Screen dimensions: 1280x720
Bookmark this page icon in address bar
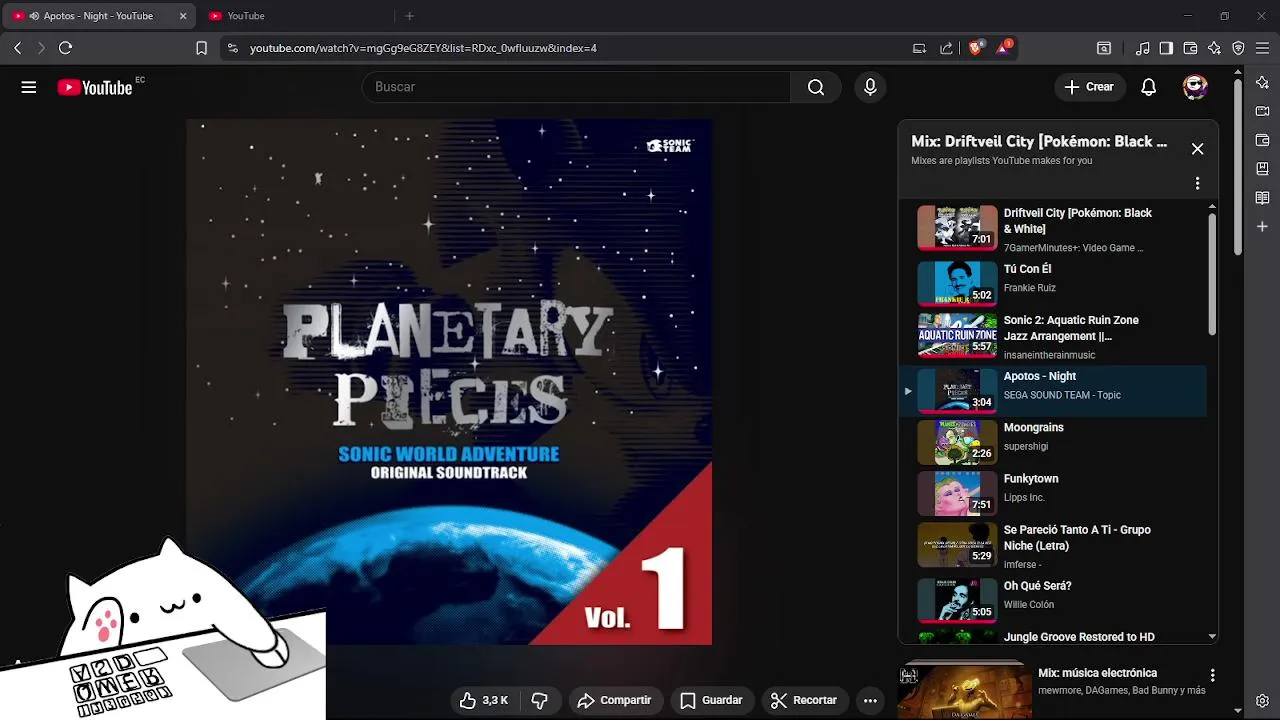click(201, 48)
